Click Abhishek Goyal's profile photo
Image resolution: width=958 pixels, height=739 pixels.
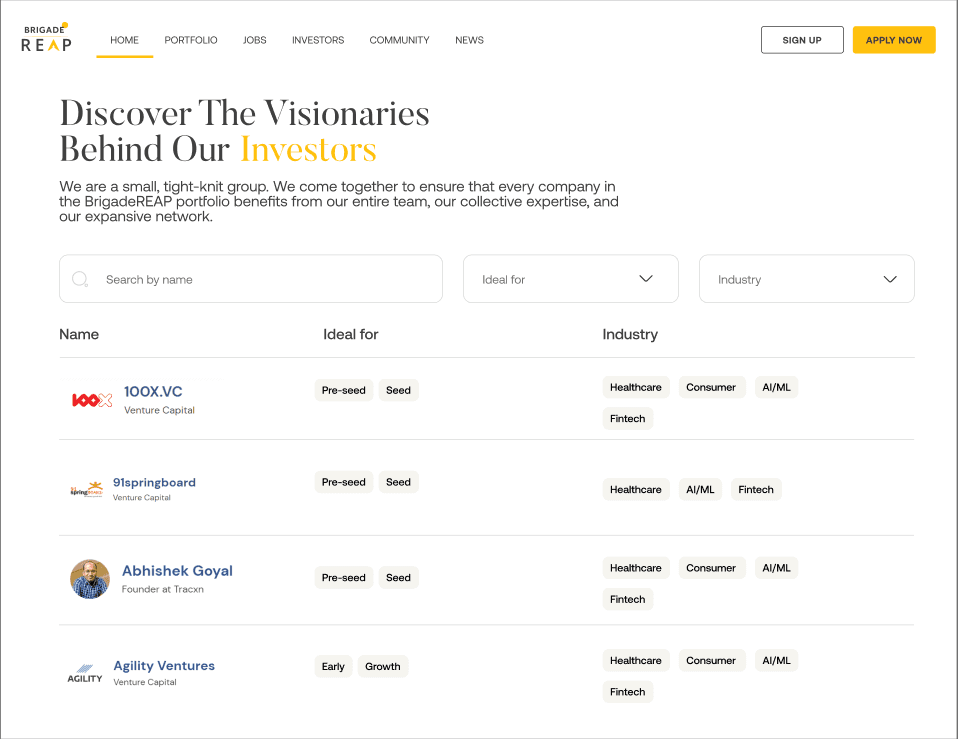pos(90,579)
